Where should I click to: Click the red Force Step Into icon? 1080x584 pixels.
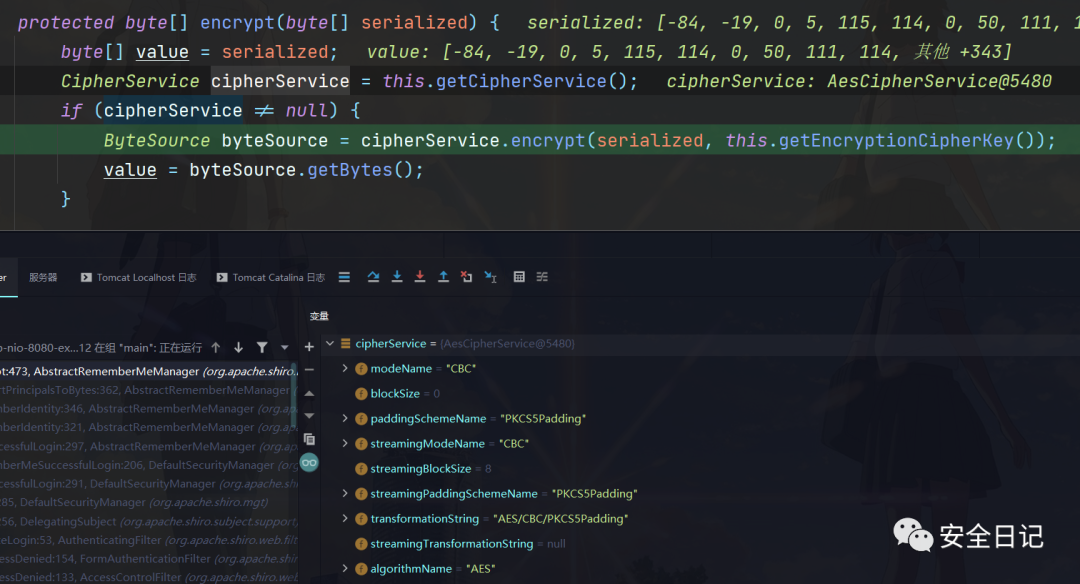point(419,277)
